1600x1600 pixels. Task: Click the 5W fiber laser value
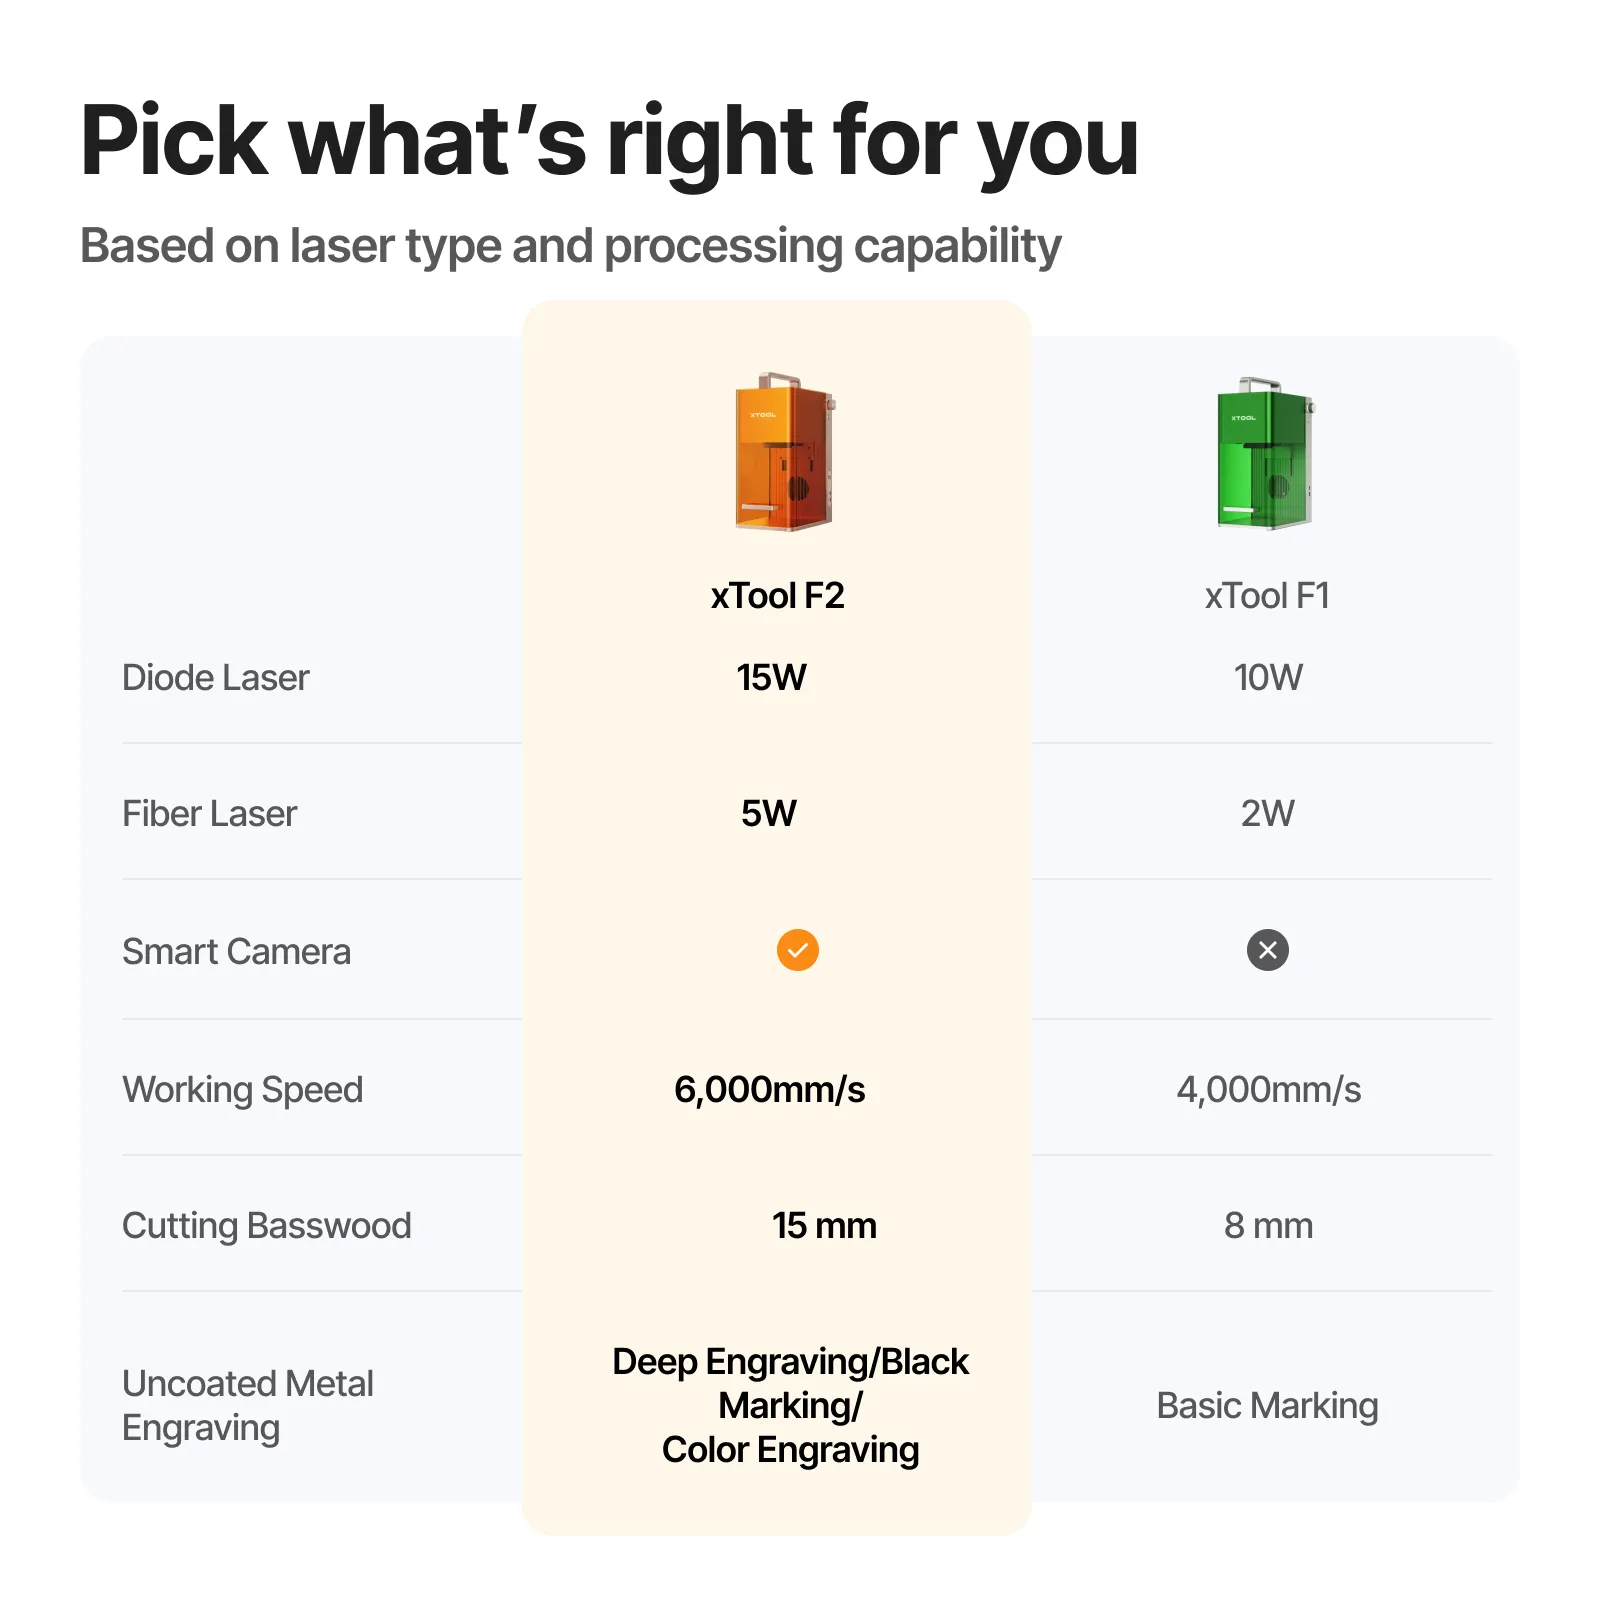(769, 814)
